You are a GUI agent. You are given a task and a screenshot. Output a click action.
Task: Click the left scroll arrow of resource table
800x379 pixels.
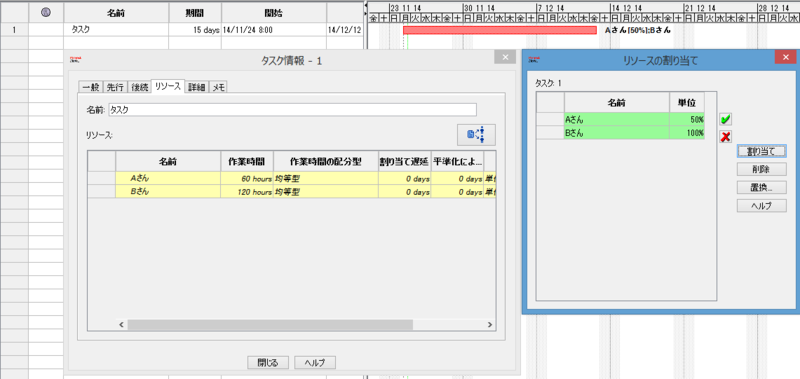[x=122, y=324]
